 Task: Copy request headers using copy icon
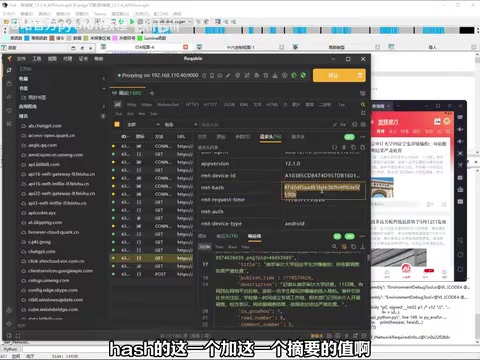[353, 147]
